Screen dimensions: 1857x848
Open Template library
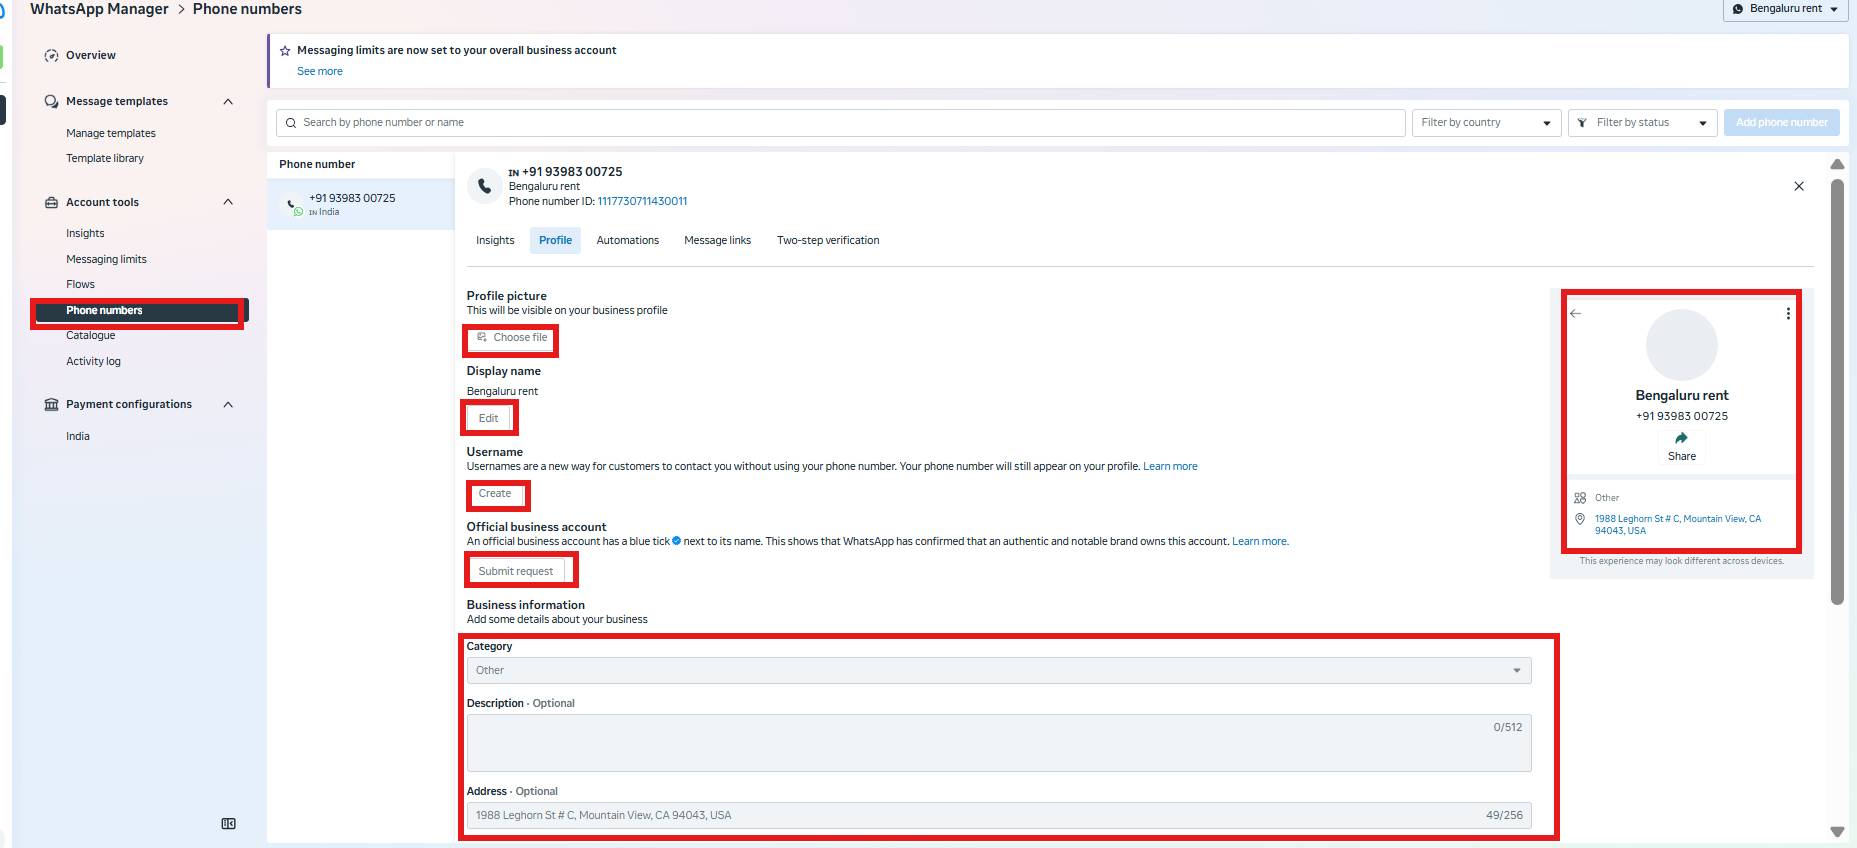coord(105,159)
